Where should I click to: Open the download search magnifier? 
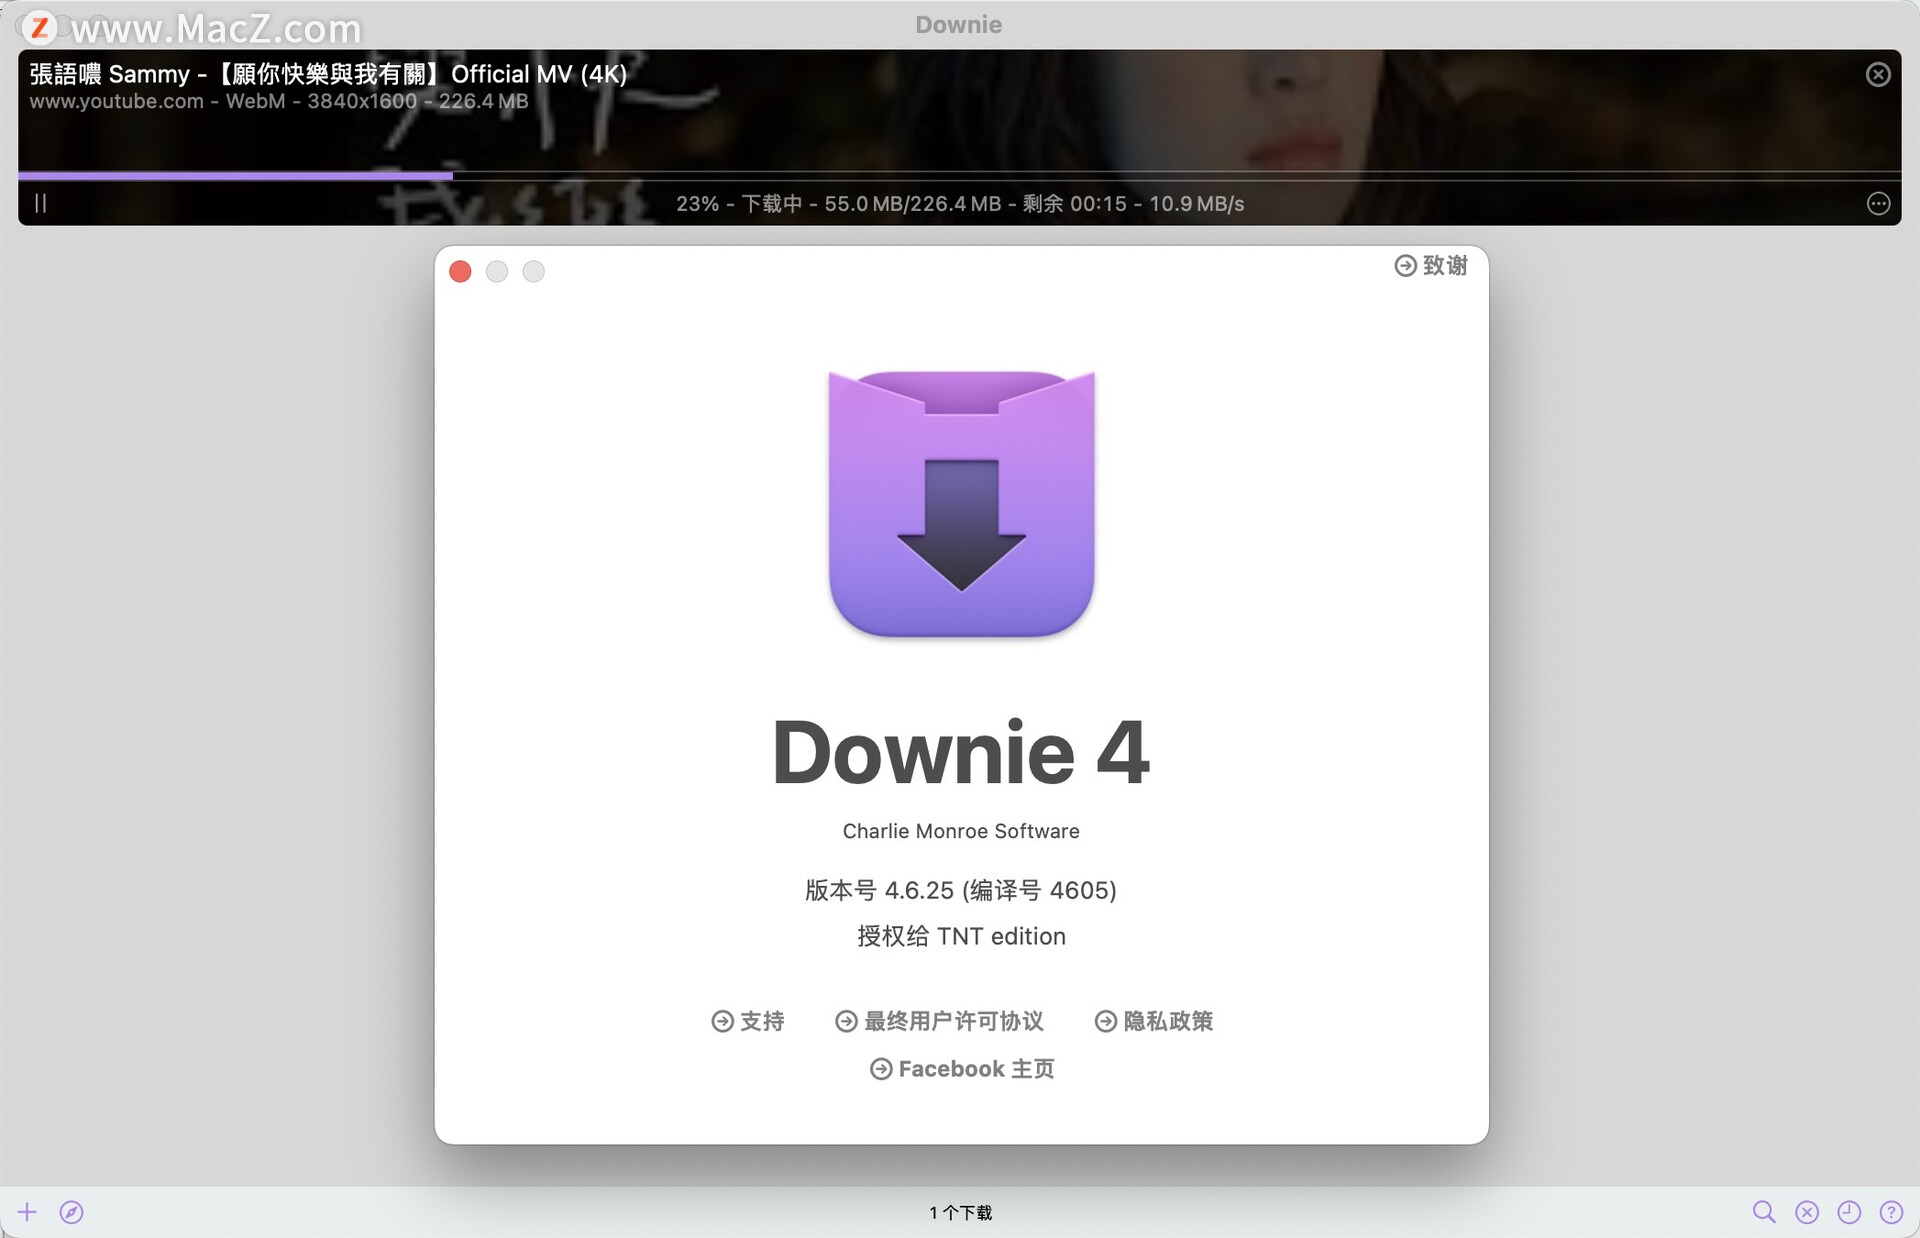pos(1763,1211)
